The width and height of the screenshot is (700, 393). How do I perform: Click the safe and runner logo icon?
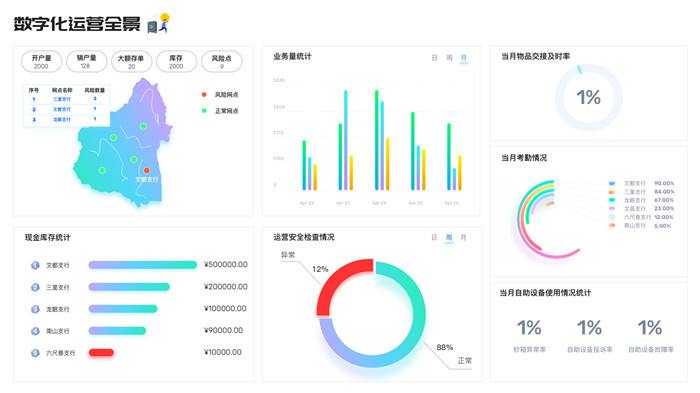pyautogui.click(x=158, y=23)
